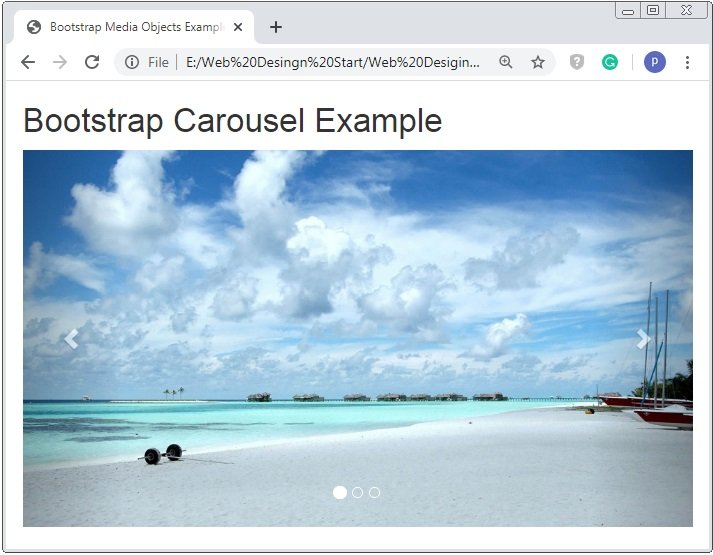Click the globe favicon on the tab
Screen dimensions: 713x555
coord(34,27)
